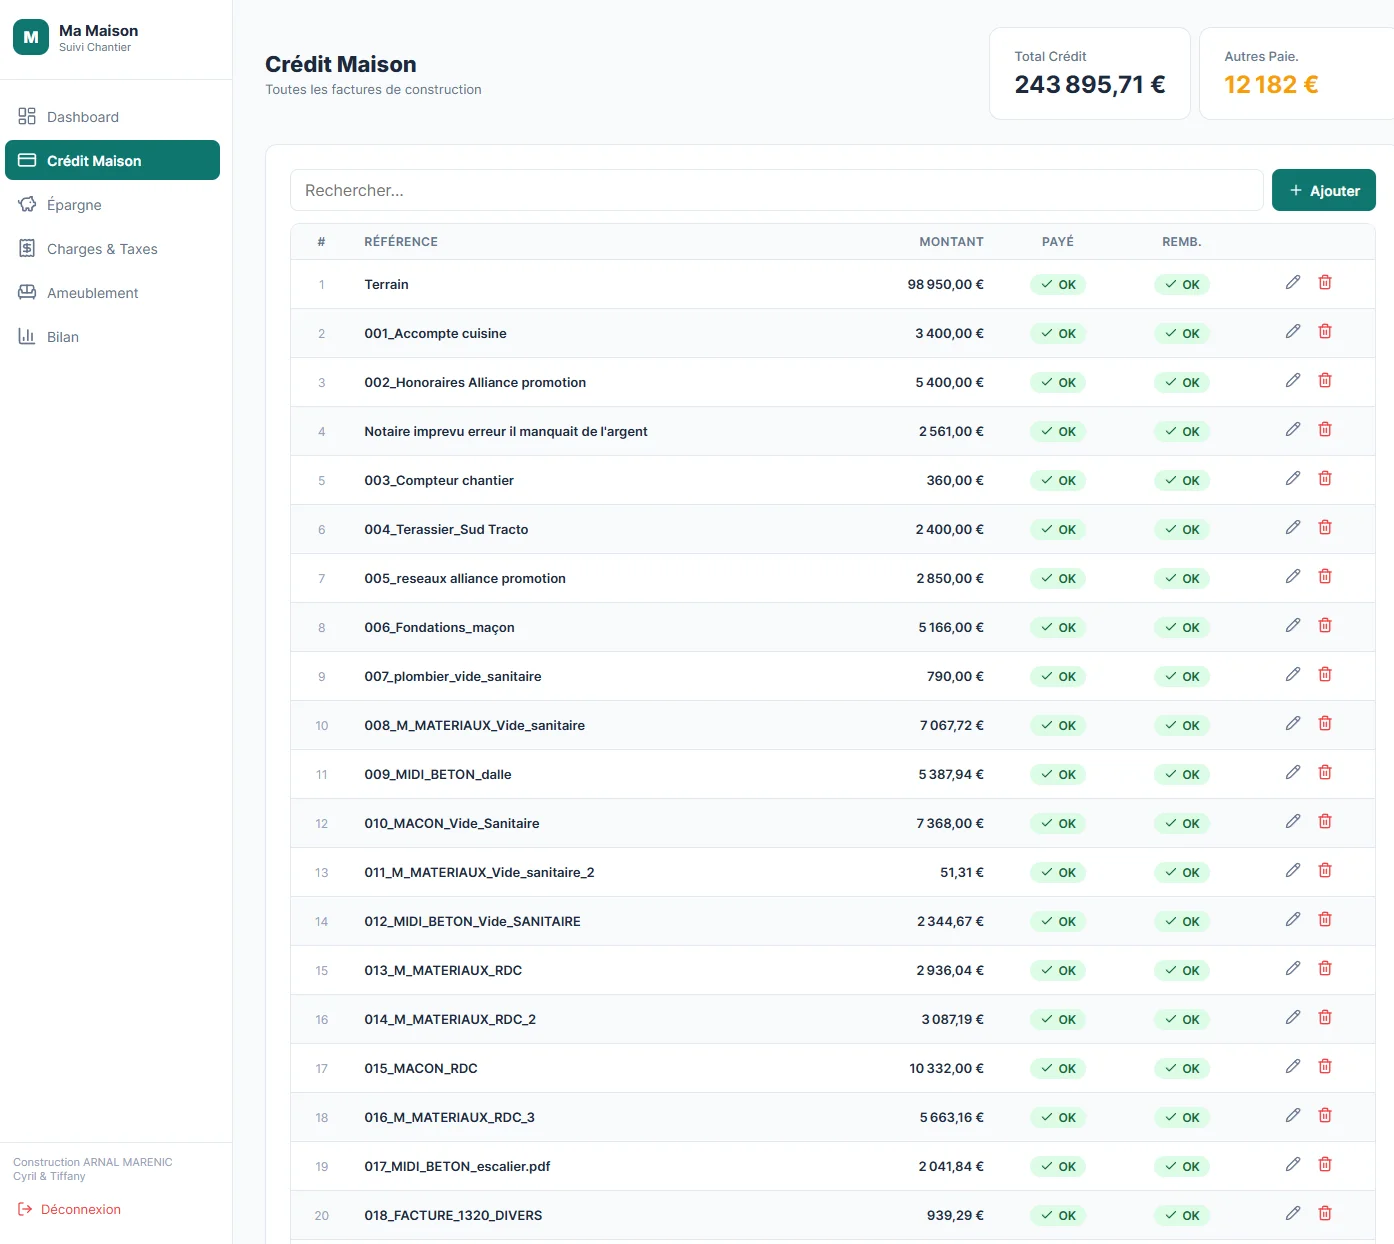The width and height of the screenshot is (1394, 1244).
Task: Click the green M logo icon
Action: pyautogui.click(x=31, y=37)
